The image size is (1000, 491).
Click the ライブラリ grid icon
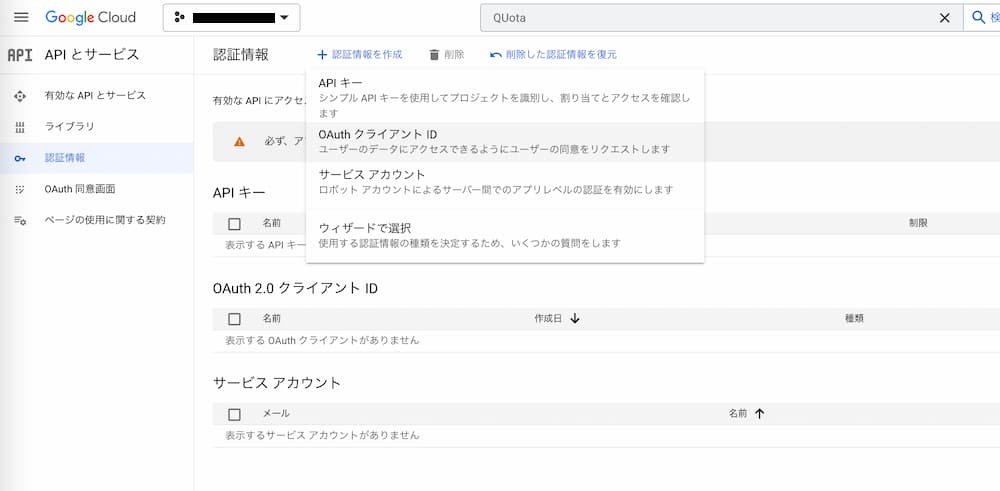click(x=20, y=127)
